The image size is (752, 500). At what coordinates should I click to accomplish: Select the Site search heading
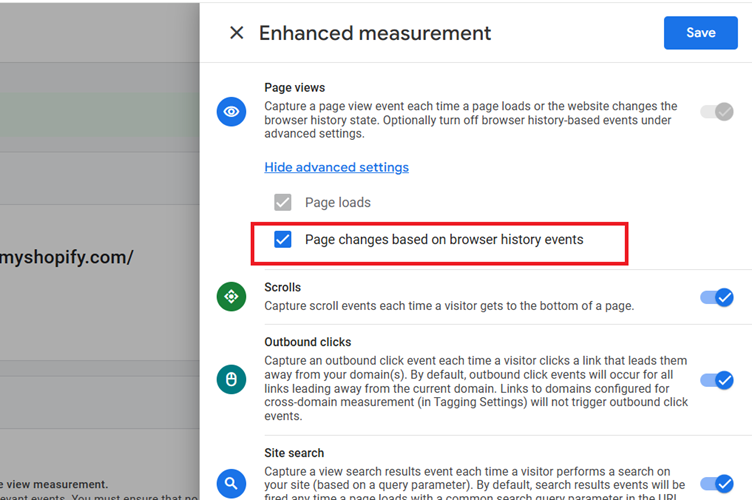[294, 453]
